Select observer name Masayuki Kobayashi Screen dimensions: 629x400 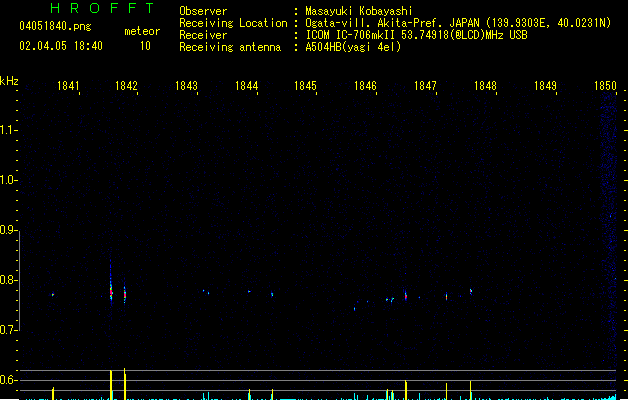(x=359, y=11)
